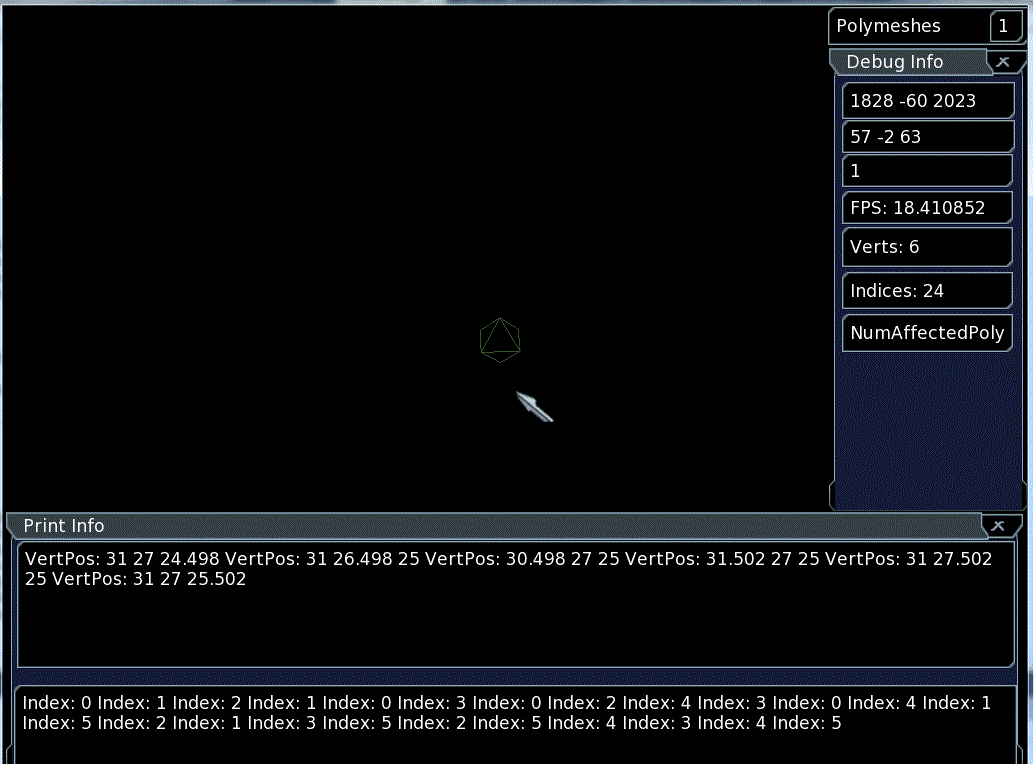1034x764 pixels.
Task: Click the Indices: 24 counter
Action: [927, 290]
